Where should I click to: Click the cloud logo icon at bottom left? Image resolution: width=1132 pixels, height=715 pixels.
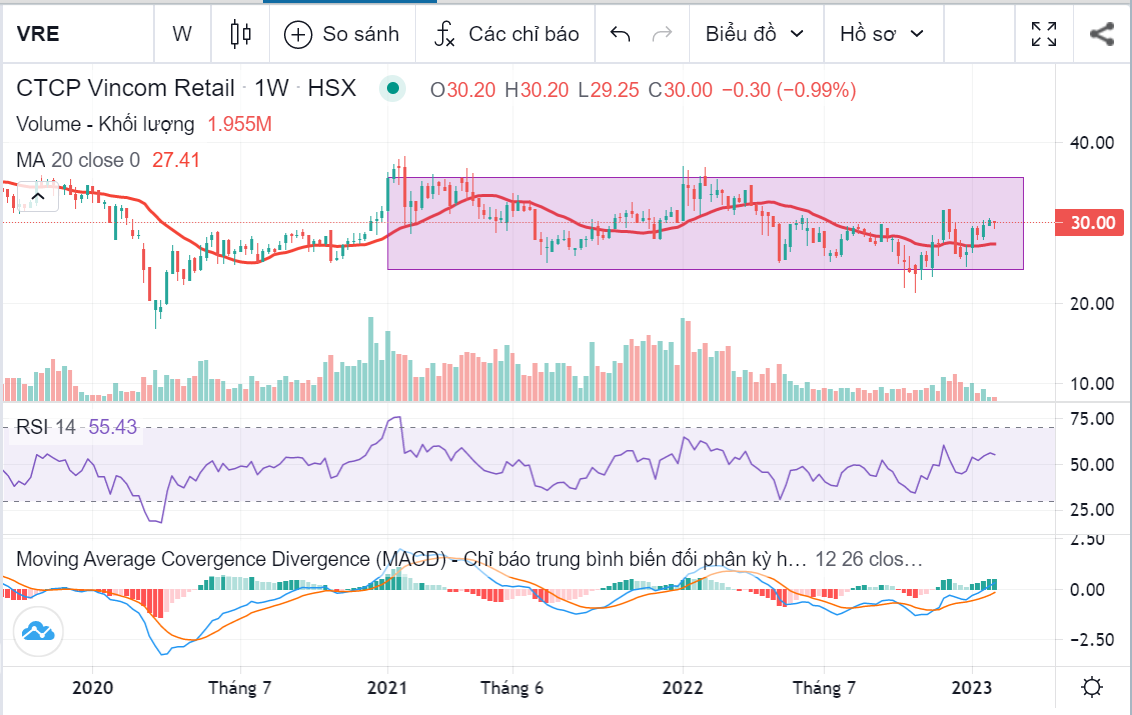coord(38,632)
